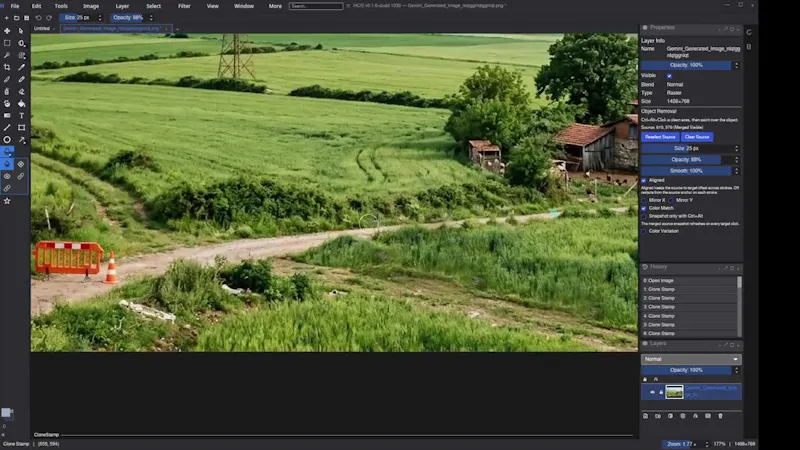Enable the Mirror Y checkbox
The image size is (800, 450).
671,201
